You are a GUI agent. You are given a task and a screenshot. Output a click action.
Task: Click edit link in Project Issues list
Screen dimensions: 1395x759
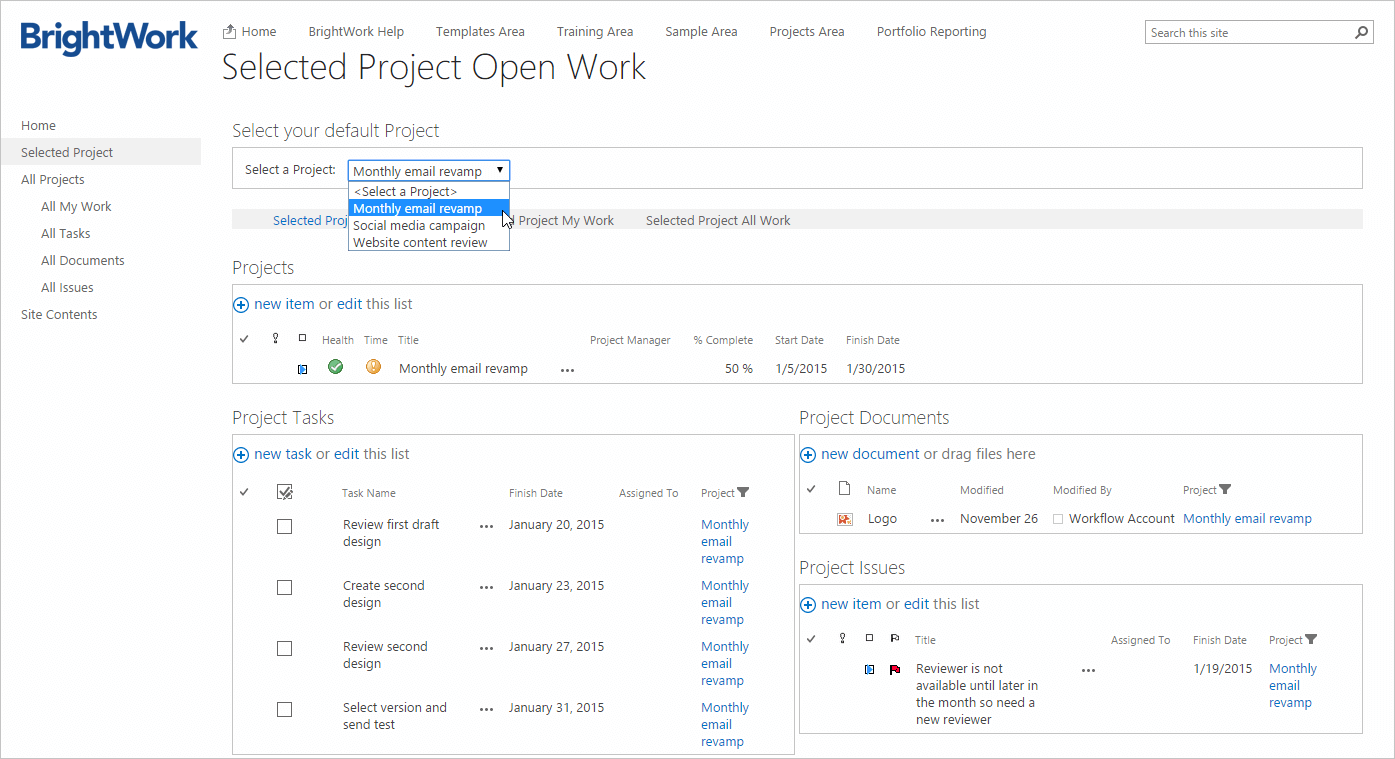[916, 604]
